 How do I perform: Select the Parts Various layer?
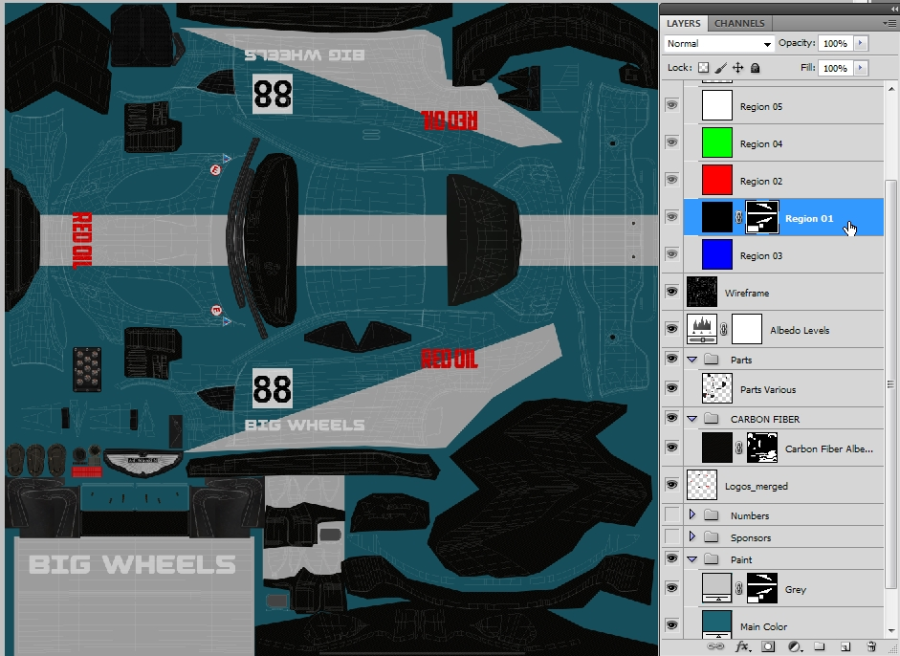coord(783,389)
